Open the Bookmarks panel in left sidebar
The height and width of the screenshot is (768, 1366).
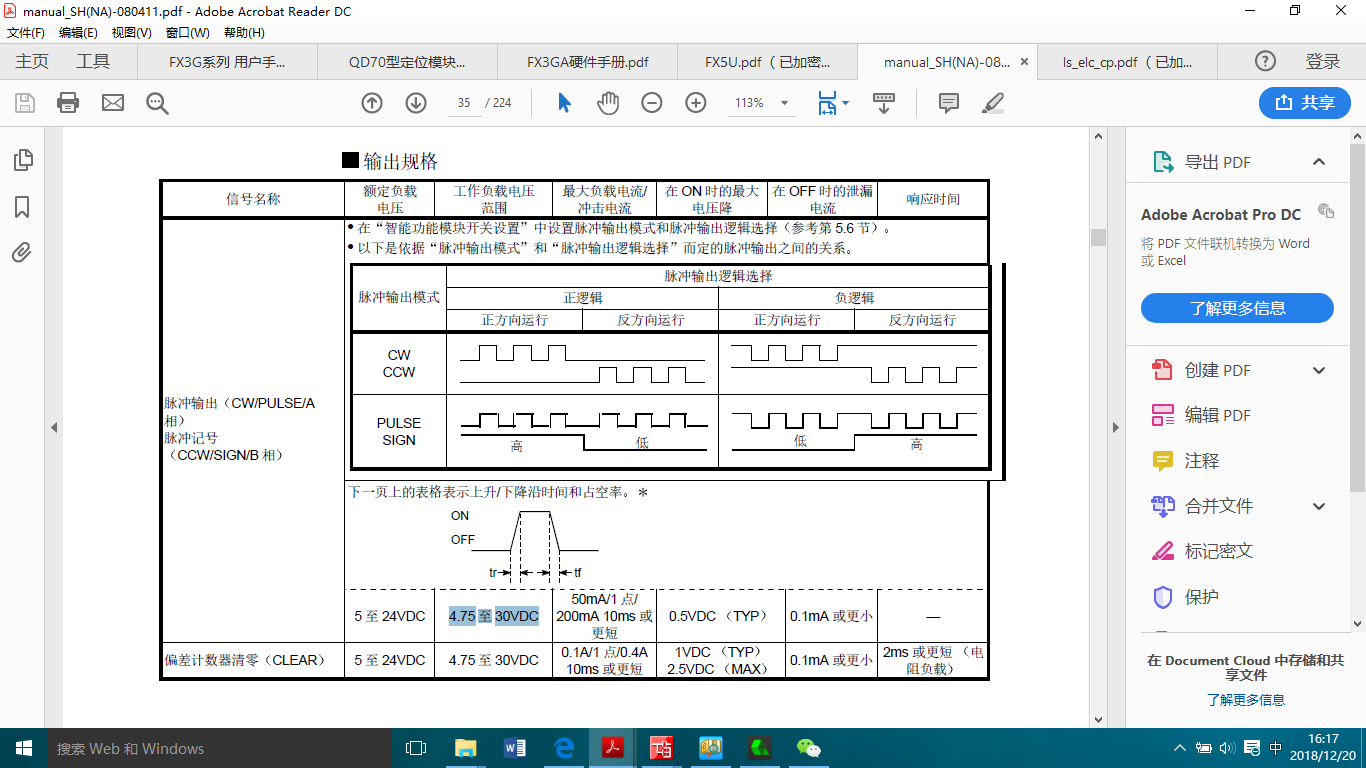click(22, 207)
